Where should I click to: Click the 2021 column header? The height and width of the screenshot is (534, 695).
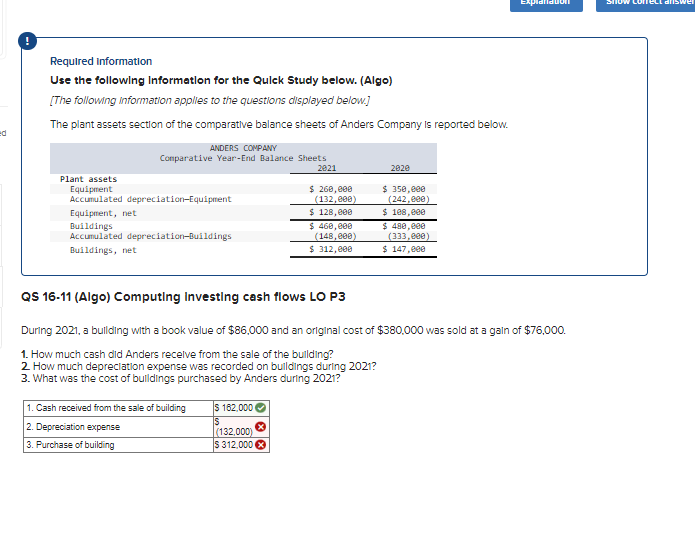click(327, 168)
